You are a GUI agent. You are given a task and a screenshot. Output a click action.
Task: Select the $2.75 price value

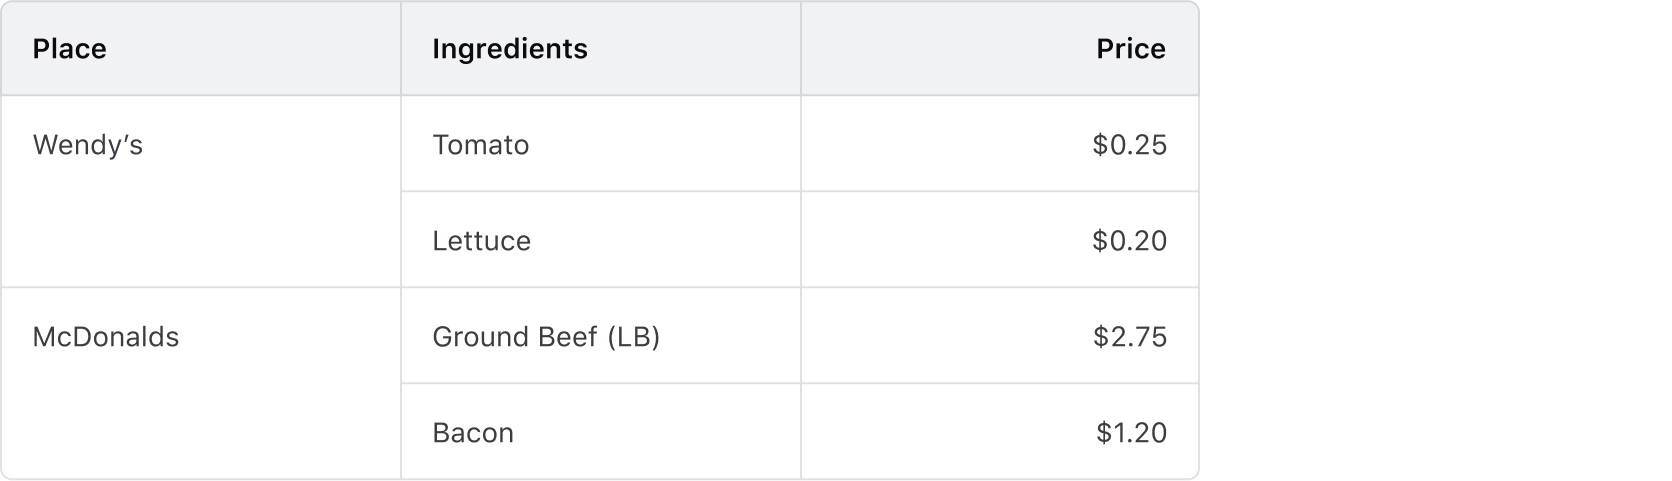(x=1130, y=337)
